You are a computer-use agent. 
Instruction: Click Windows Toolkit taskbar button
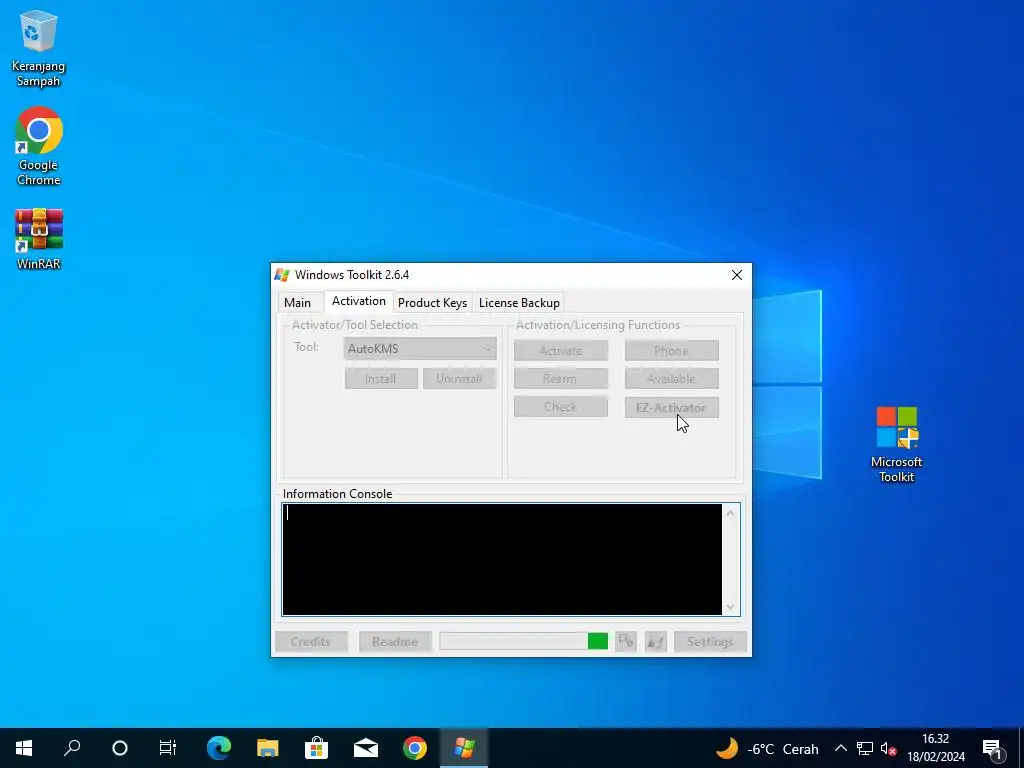coord(464,748)
